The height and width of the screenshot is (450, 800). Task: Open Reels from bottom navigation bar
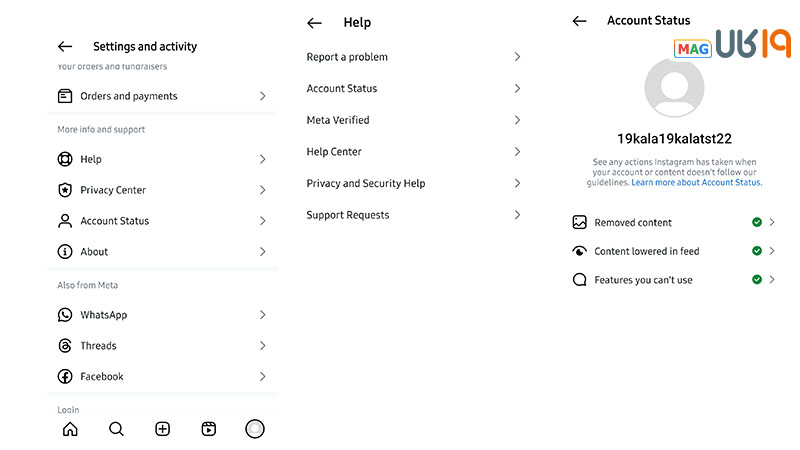click(x=209, y=429)
